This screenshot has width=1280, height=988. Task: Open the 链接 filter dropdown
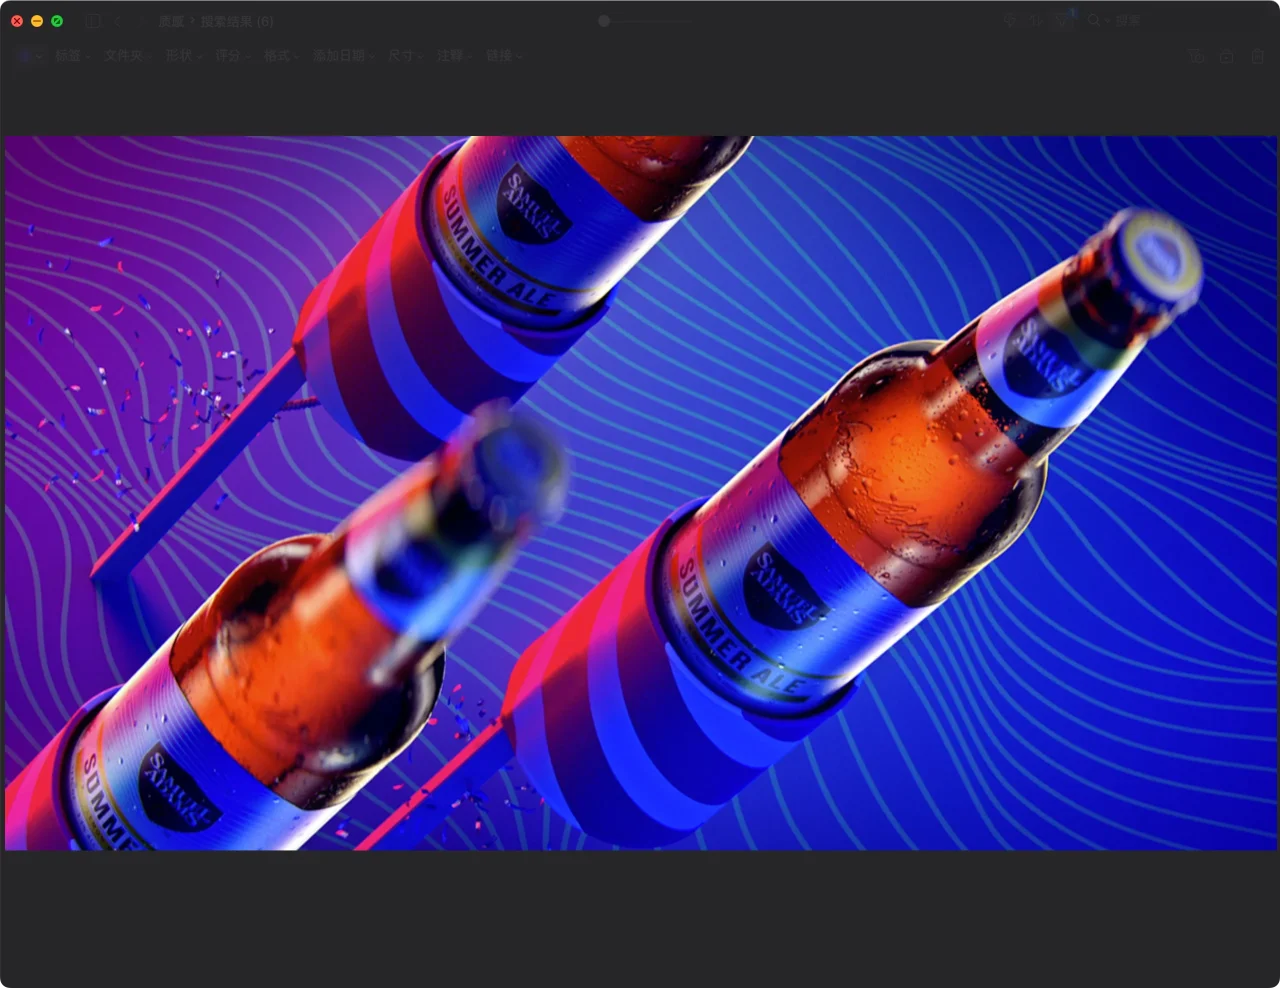(503, 56)
